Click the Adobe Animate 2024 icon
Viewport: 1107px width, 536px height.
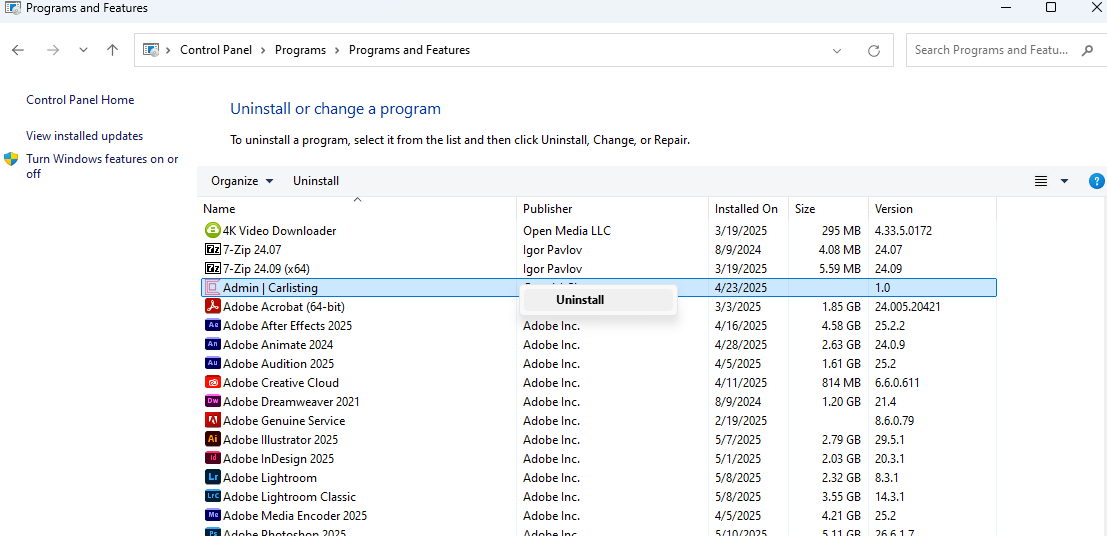click(212, 345)
